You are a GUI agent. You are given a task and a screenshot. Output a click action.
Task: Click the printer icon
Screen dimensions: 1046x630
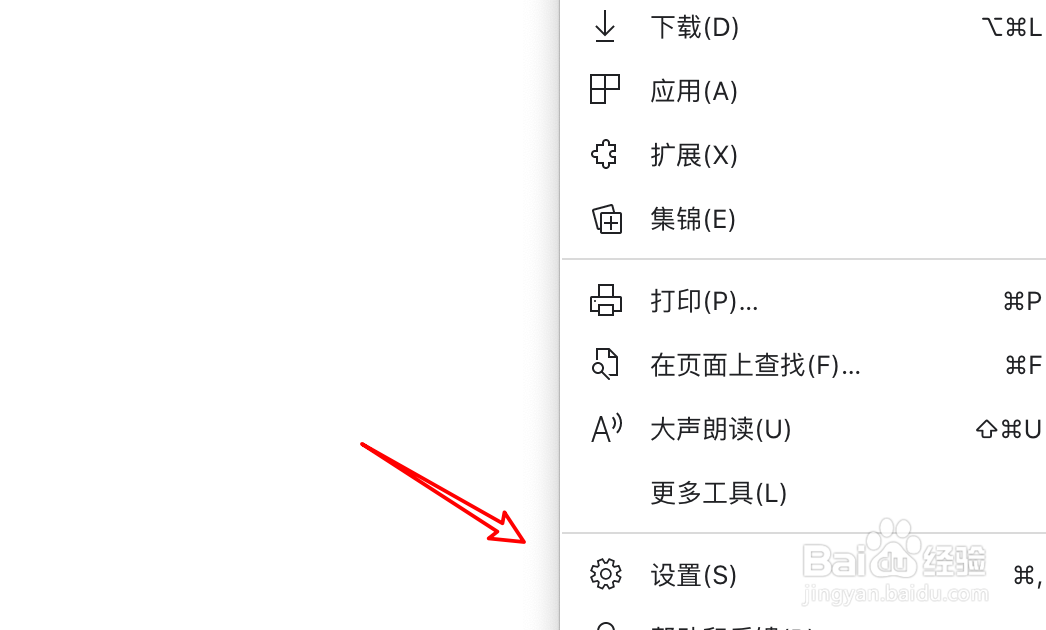point(606,300)
